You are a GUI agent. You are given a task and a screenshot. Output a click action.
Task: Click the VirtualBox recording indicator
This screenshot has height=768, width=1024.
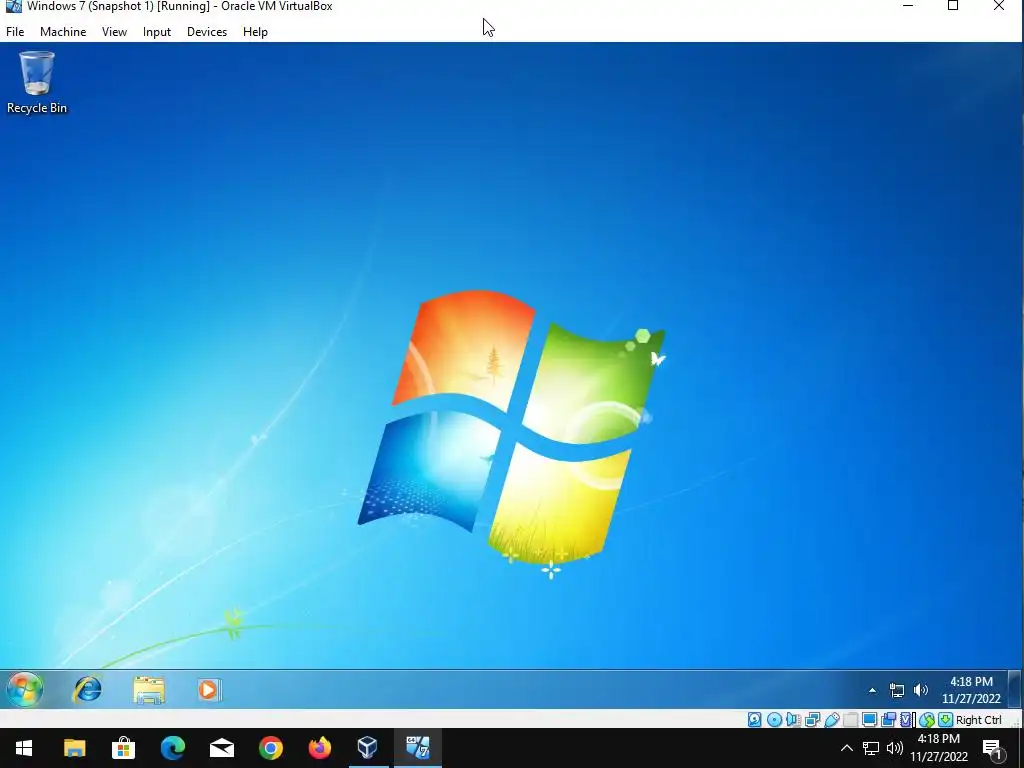(888, 720)
